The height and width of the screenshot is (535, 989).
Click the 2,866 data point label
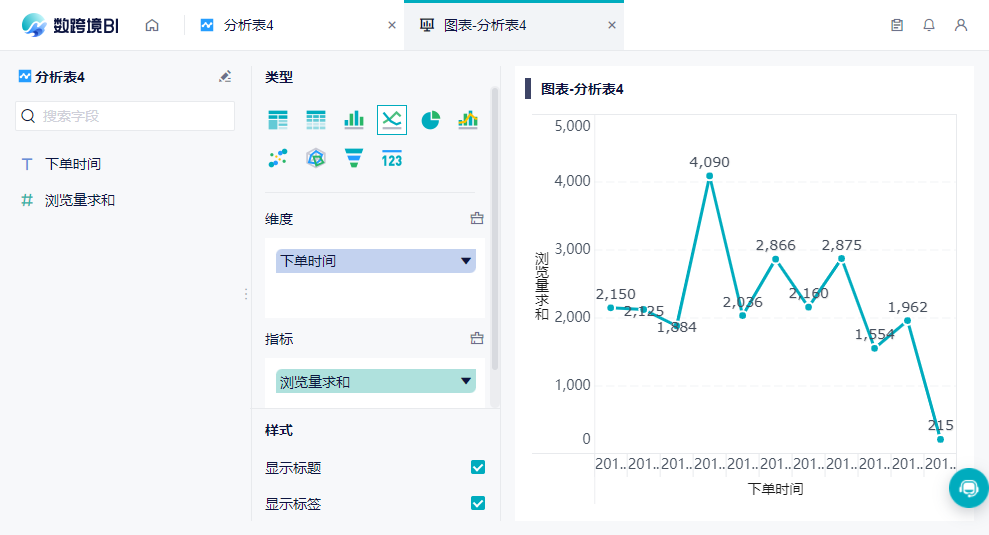(776, 245)
